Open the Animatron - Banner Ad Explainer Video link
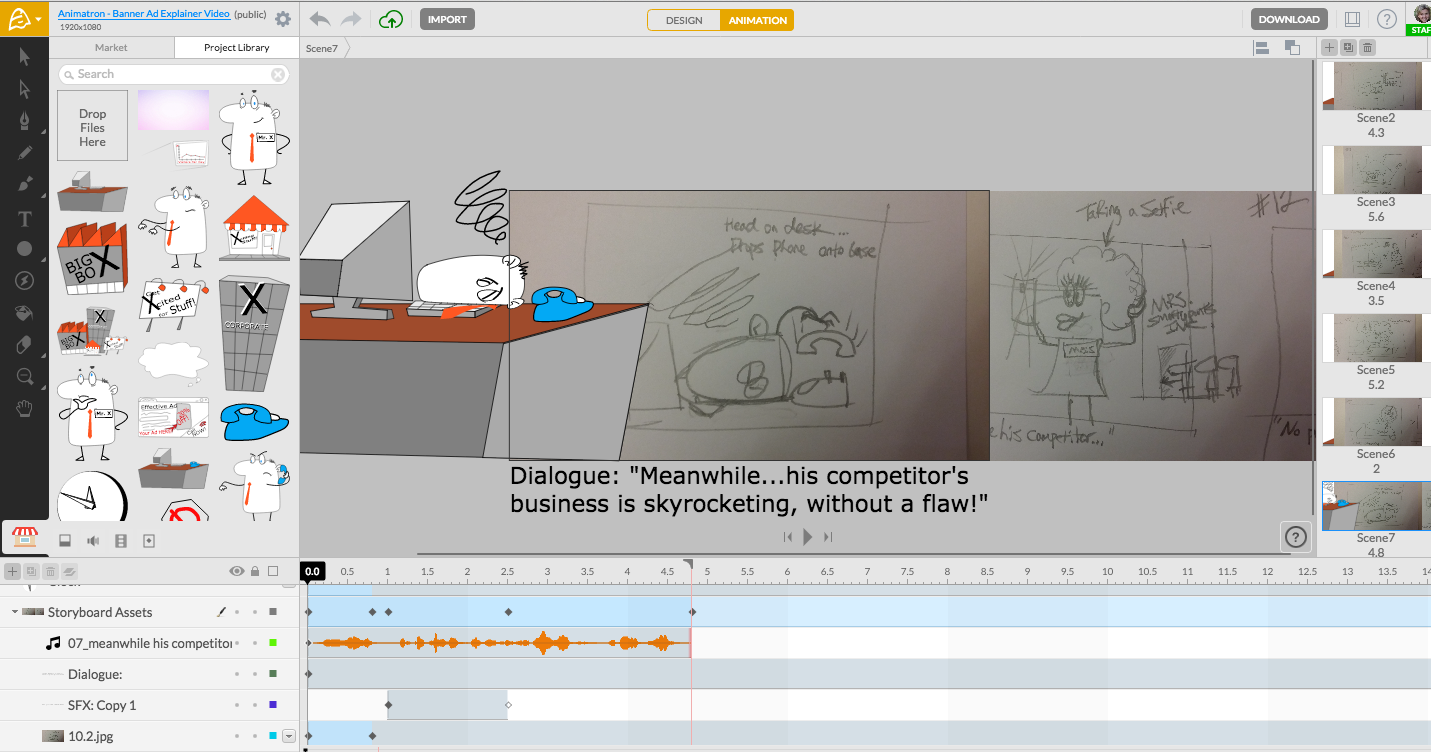The image size is (1431, 752). click(144, 14)
